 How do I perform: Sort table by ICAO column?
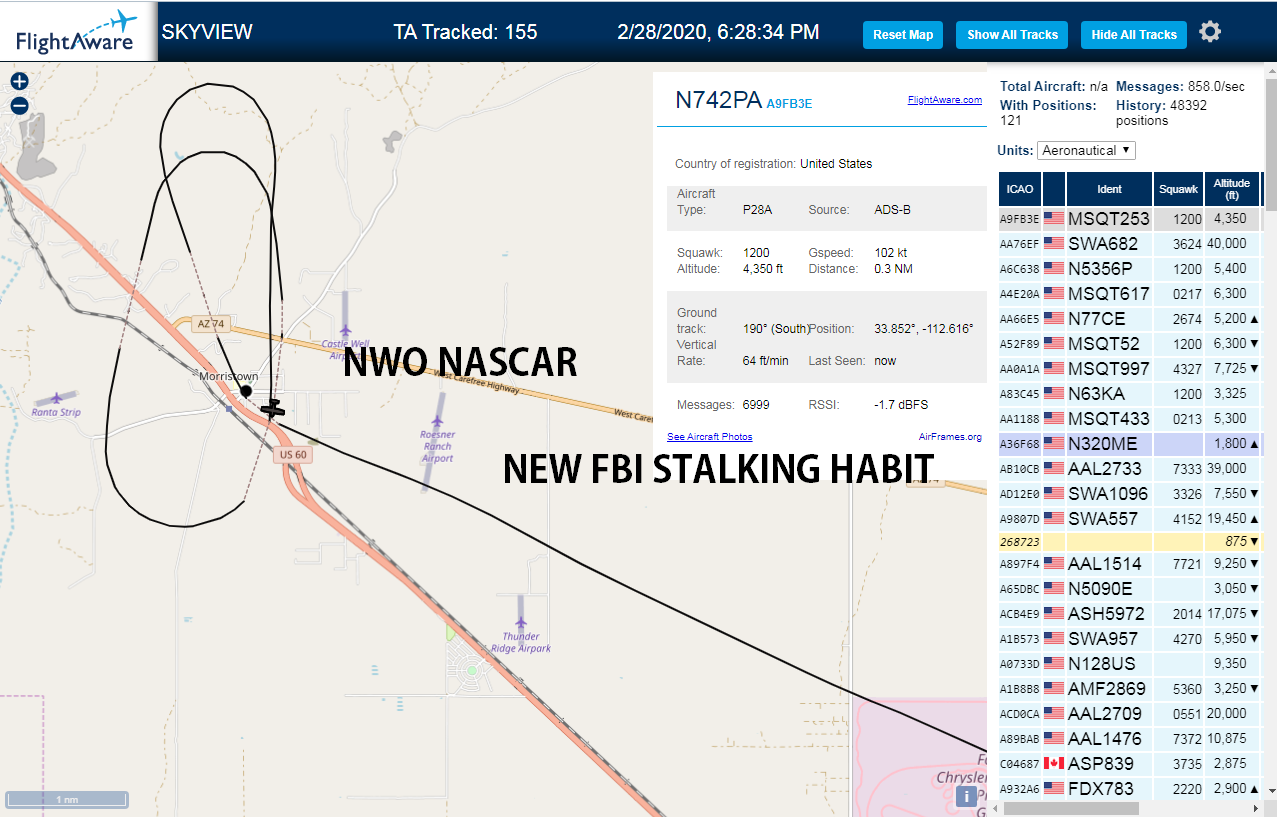coord(1020,189)
